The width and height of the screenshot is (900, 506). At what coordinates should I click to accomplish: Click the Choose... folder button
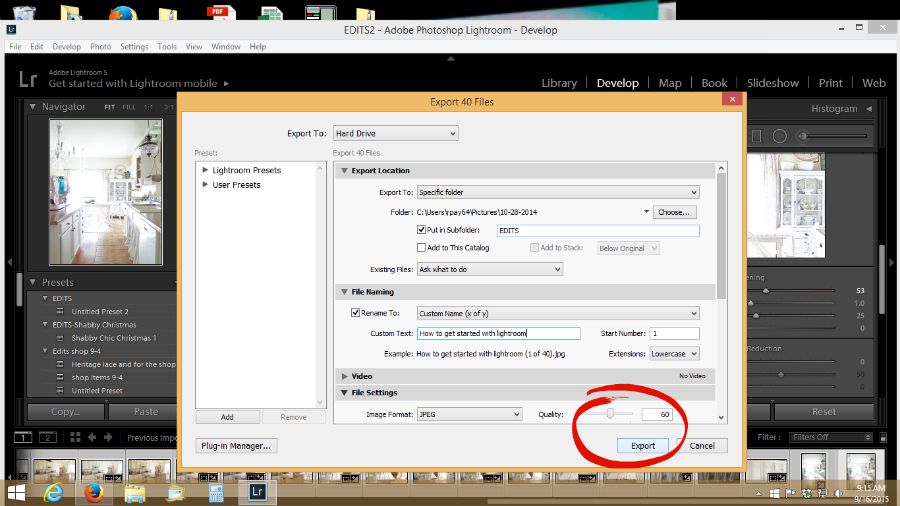674,212
